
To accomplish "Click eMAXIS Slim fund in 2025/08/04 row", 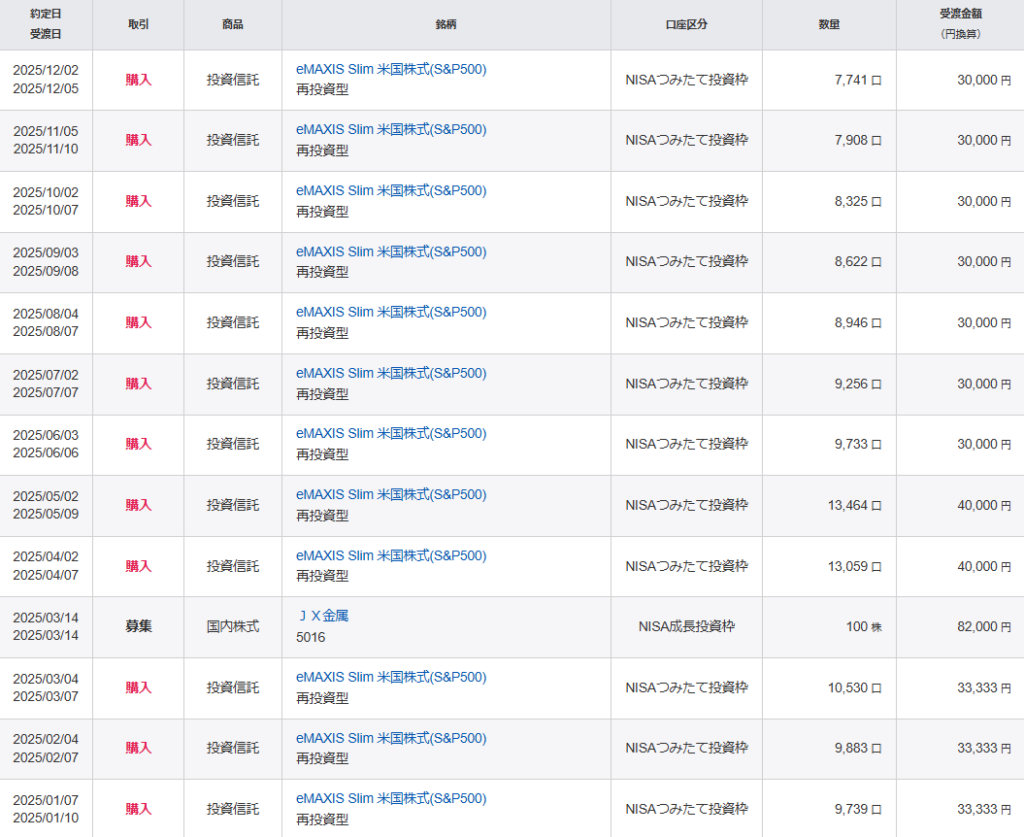I will pyautogui.click(x=391, y=312).
